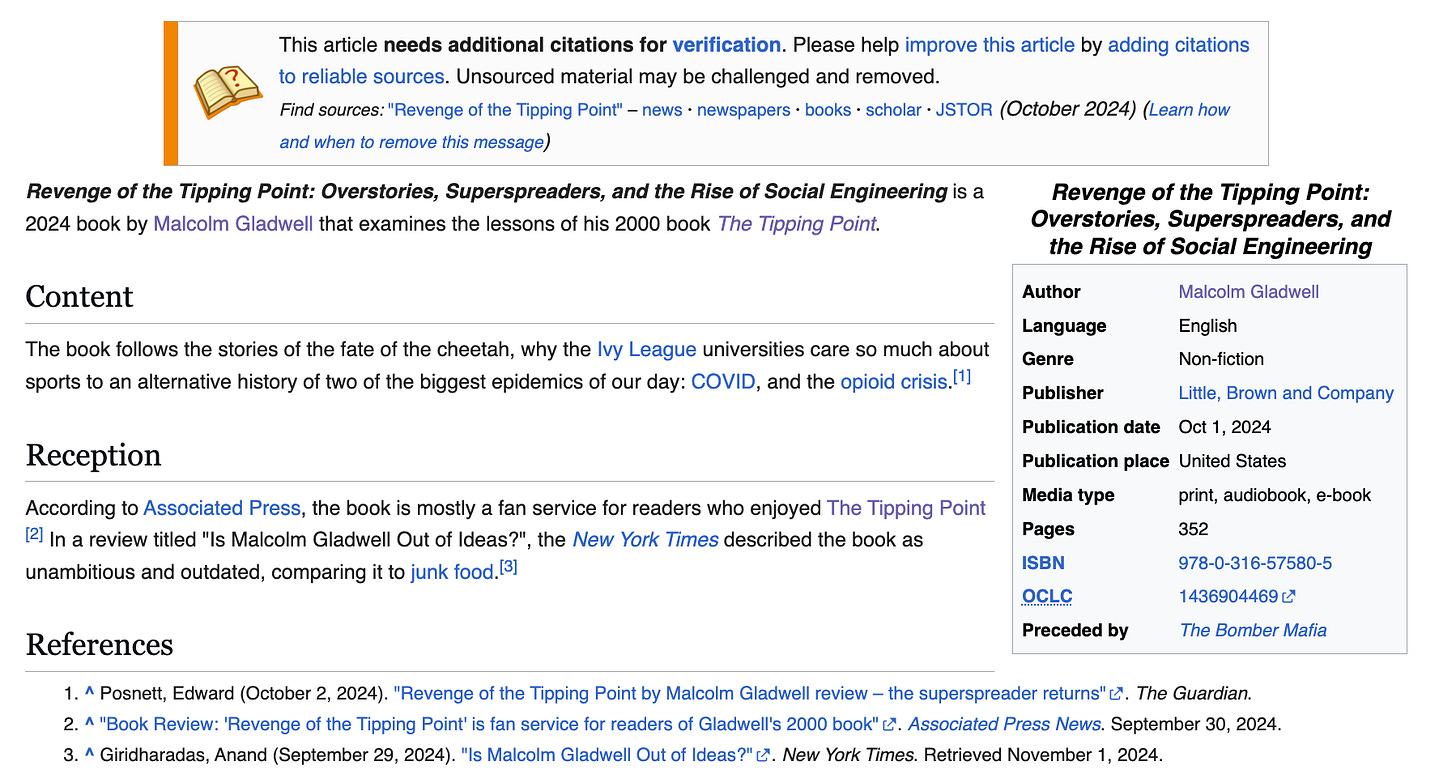
Task: Open the Associated Press "Book Review" reference link
Action: point(490,725)
